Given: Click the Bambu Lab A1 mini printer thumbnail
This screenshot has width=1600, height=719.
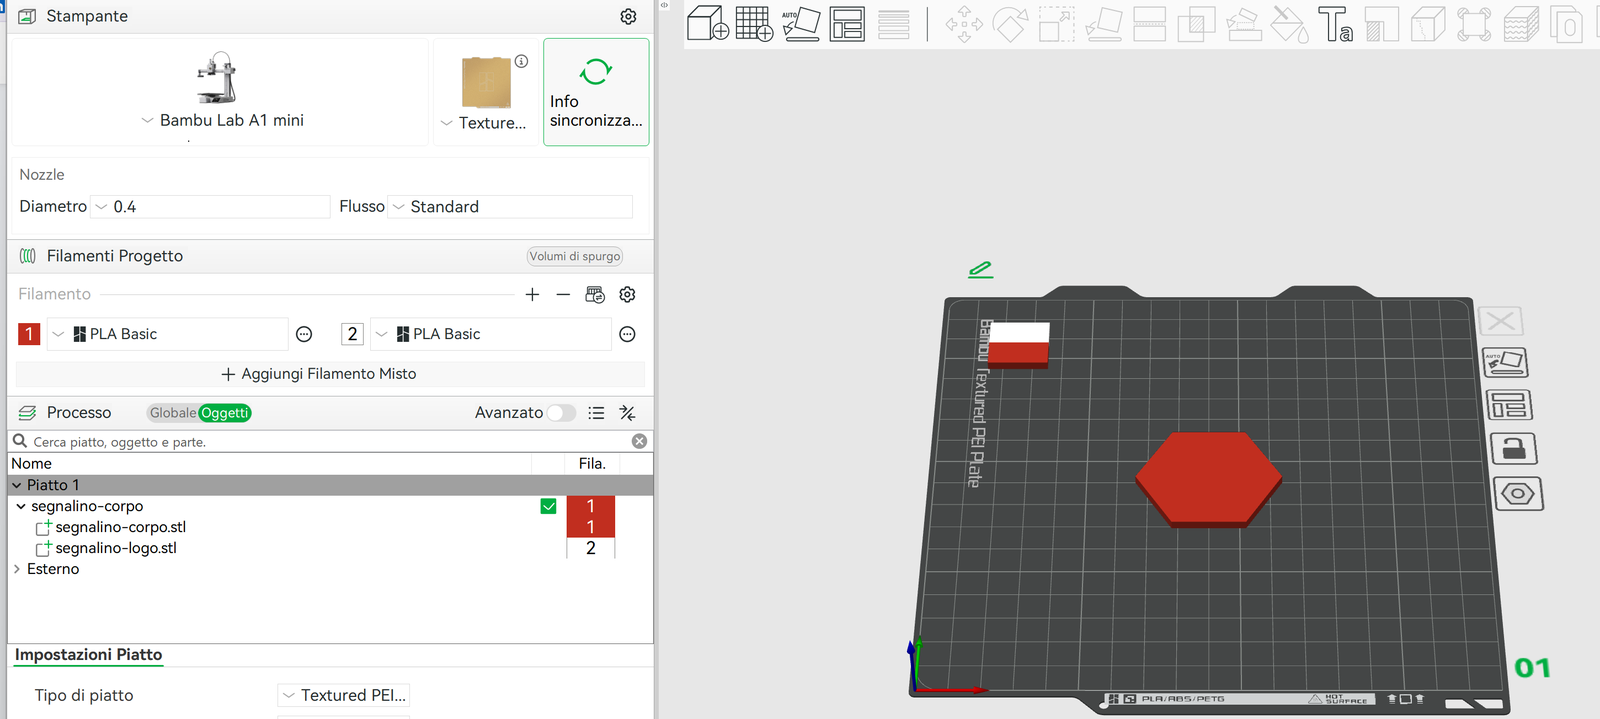Looking at the screenshot, I should [x=217, y=78].
